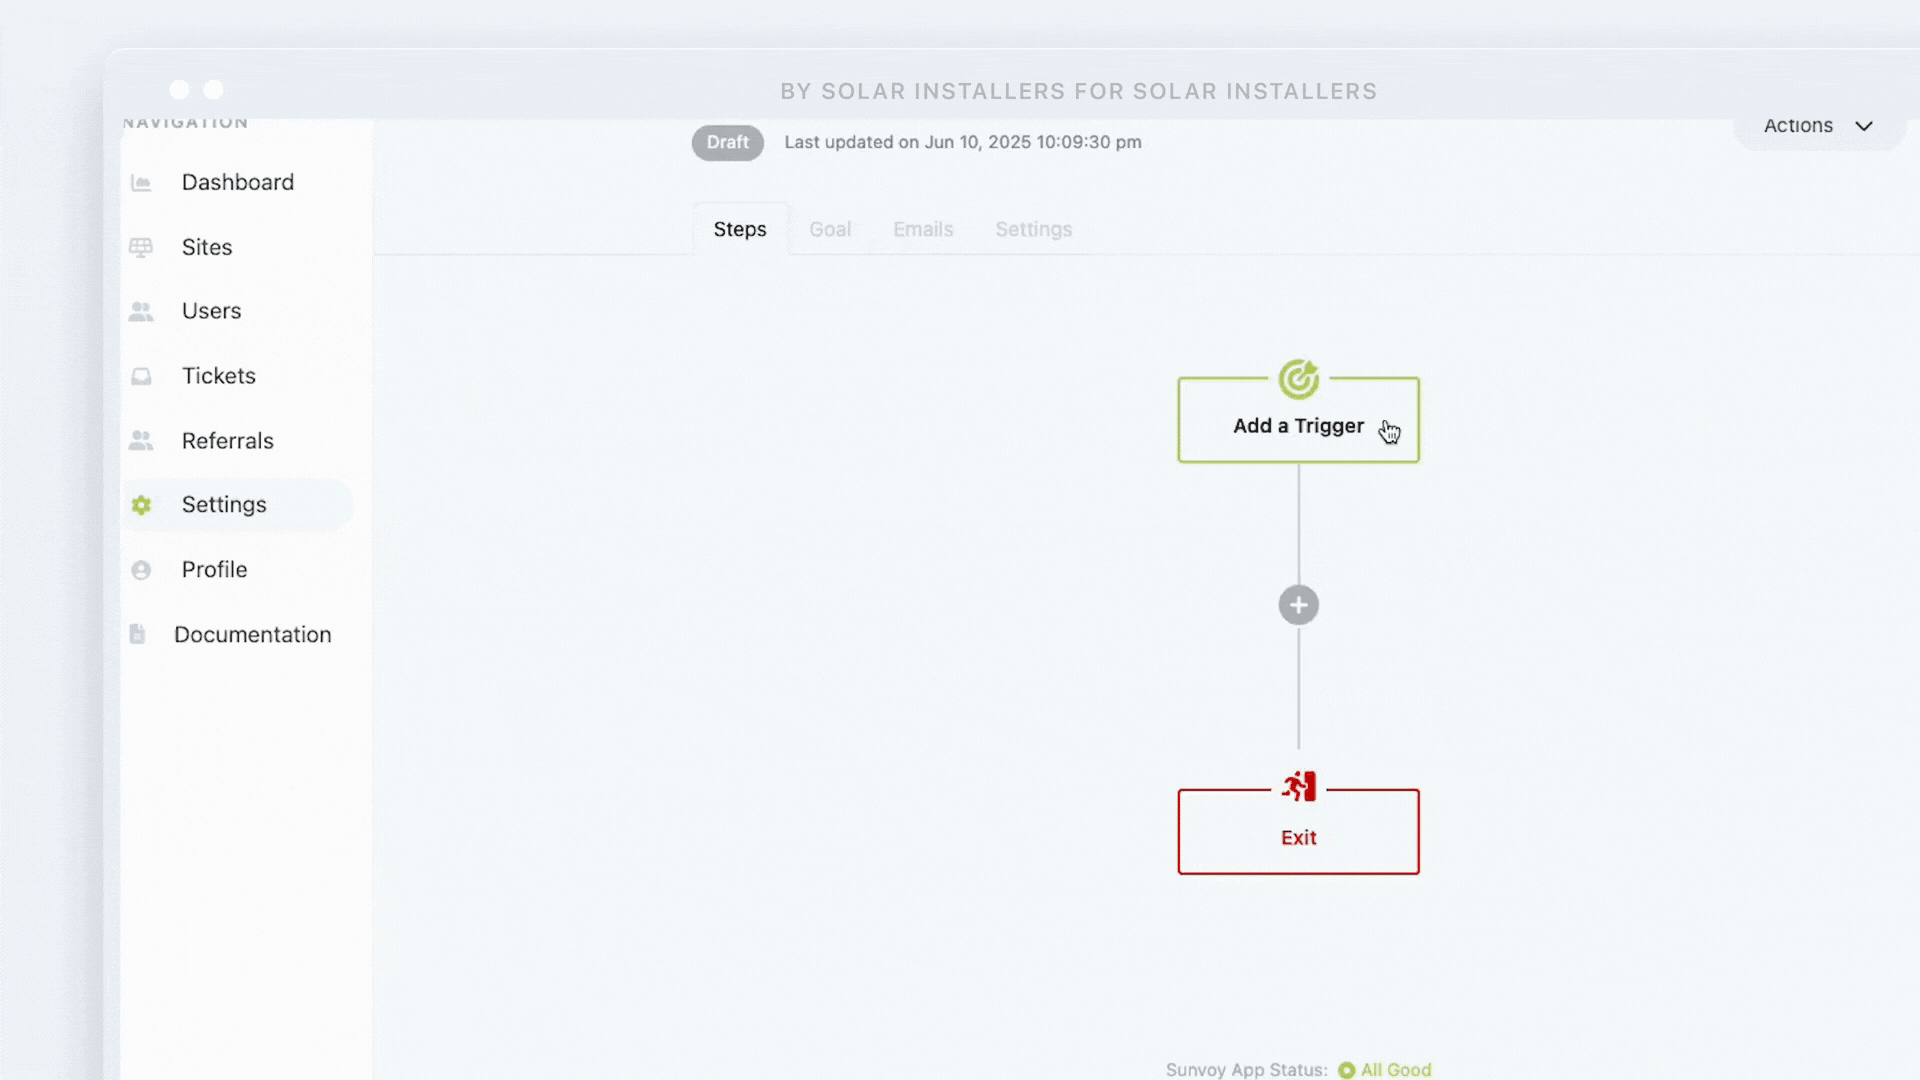This screenshot has width=1920, height=1080.
Task: Click the green trigger target icon
Action: tap(1298, 379)
